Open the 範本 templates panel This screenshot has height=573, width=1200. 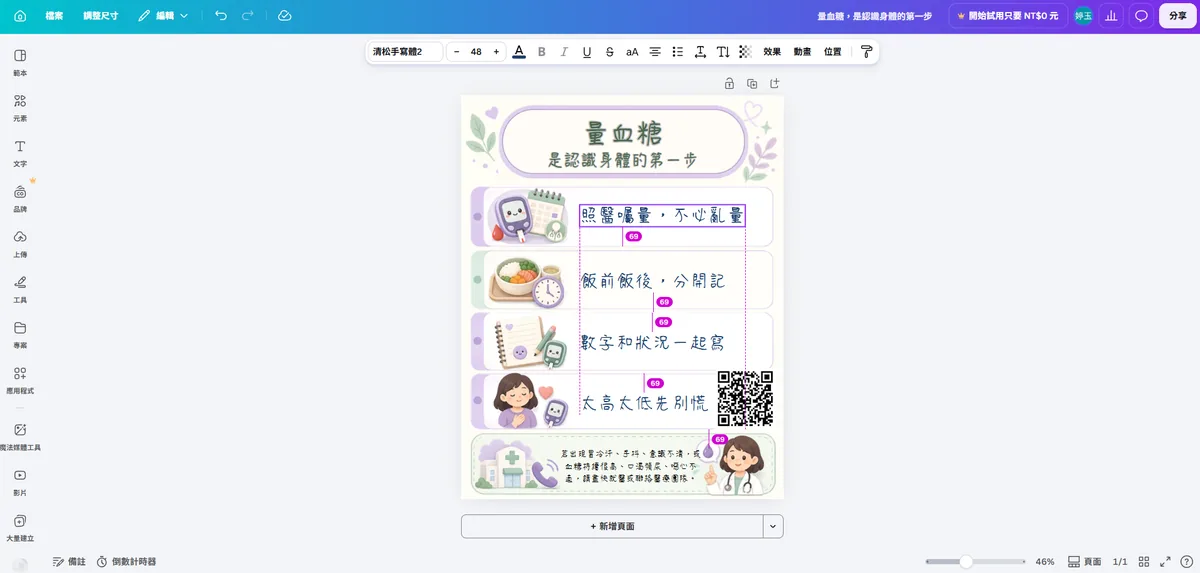click(x=20, y=62)
